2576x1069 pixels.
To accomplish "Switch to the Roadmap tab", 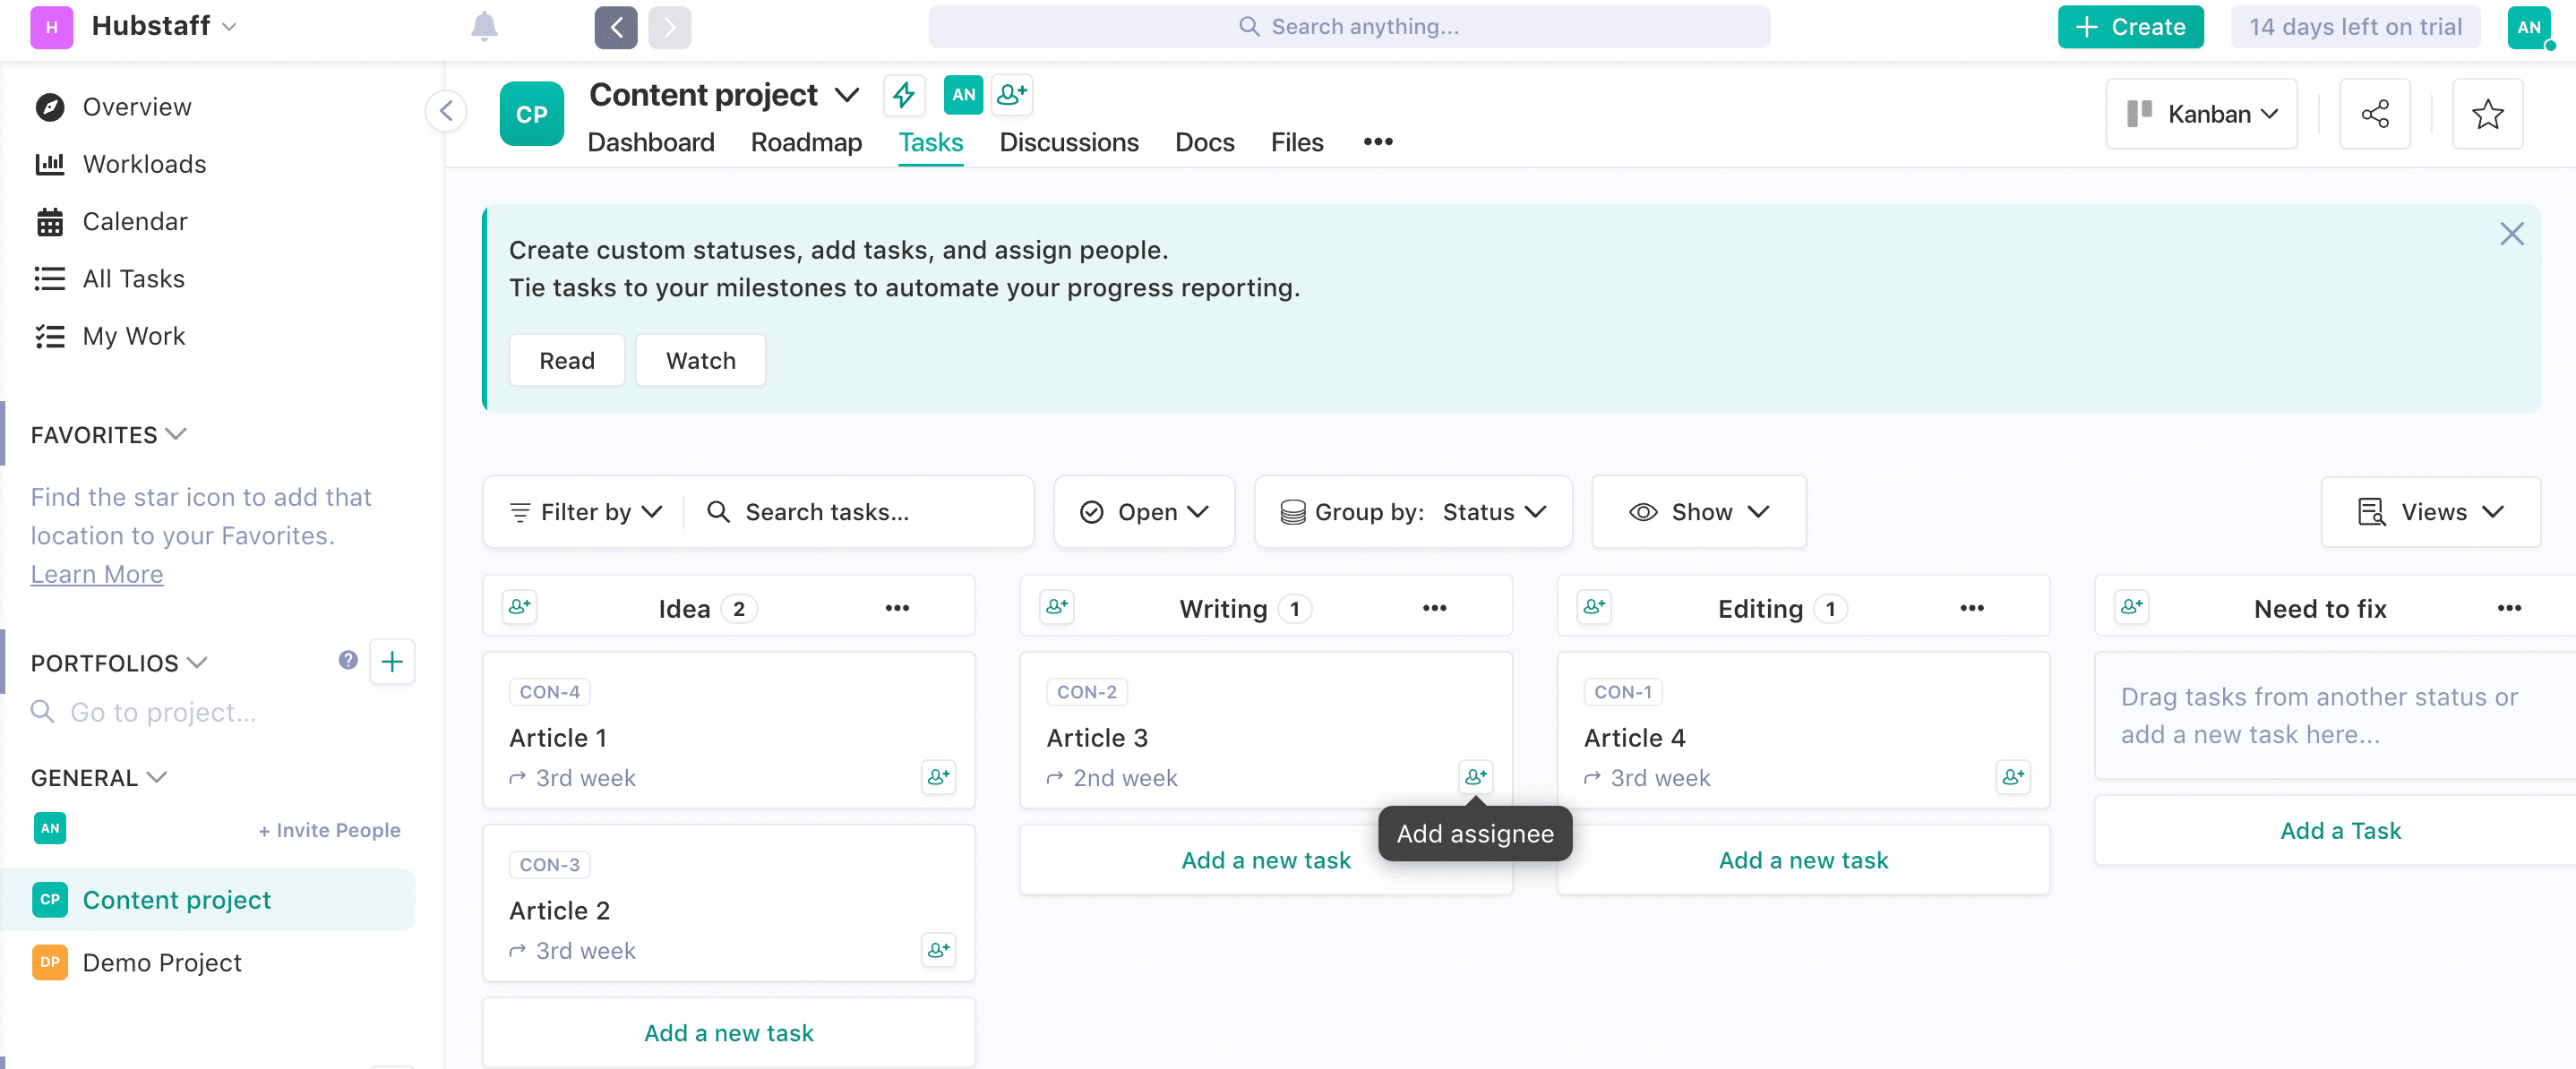I will tap(807, 141).
